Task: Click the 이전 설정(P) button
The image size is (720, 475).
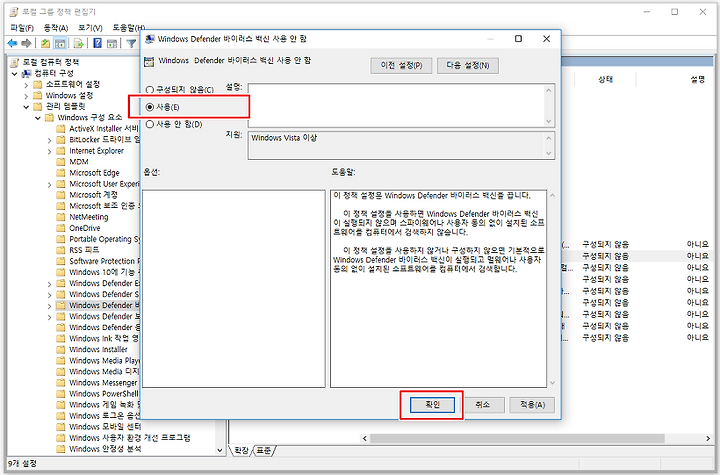Action: [x=401, y=65]
